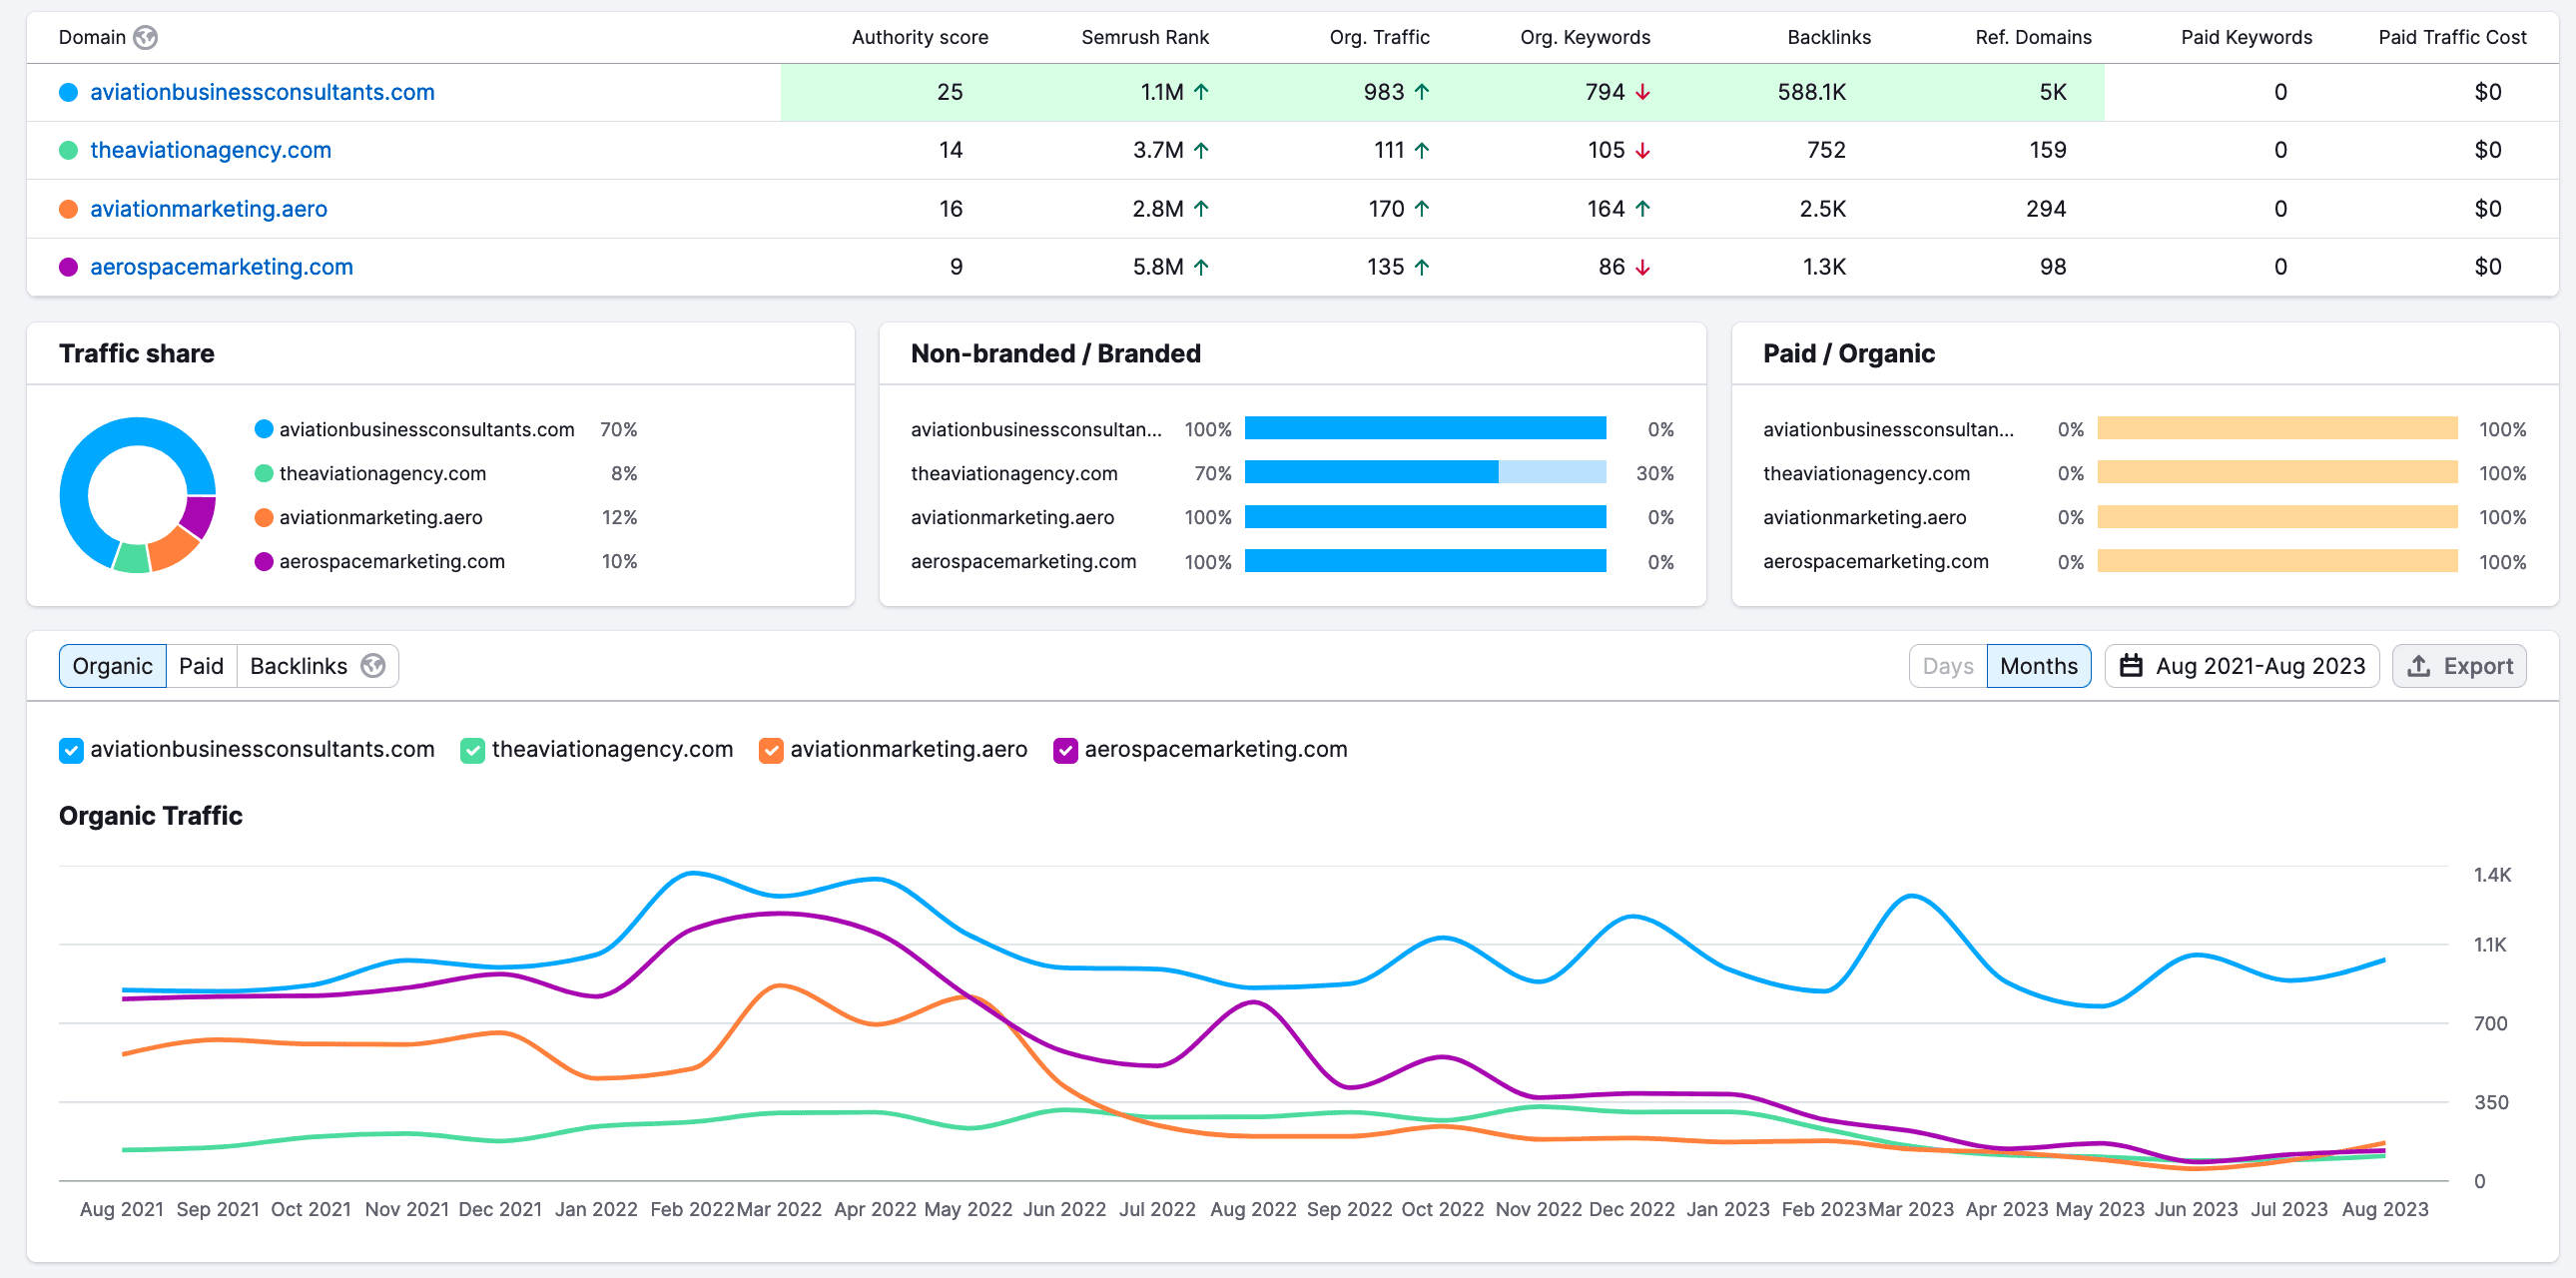Uncheck aviationmarketing.aero in chart legend

pos(771,750)
